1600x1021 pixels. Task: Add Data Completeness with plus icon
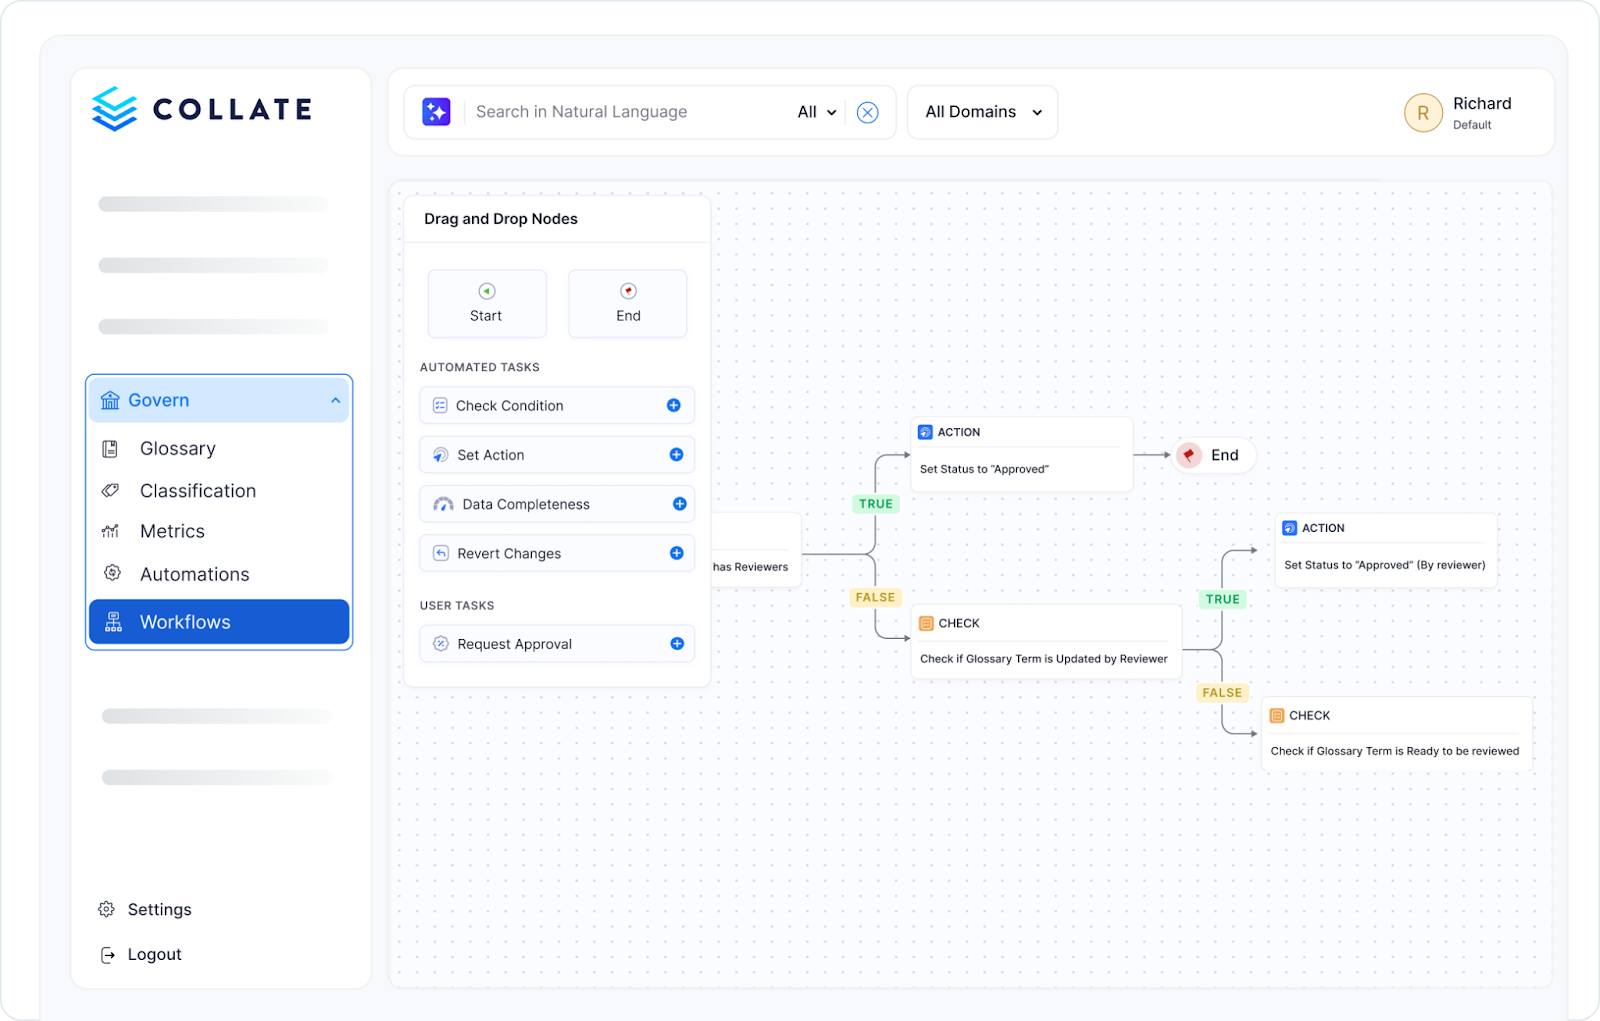tap(679, 504)
